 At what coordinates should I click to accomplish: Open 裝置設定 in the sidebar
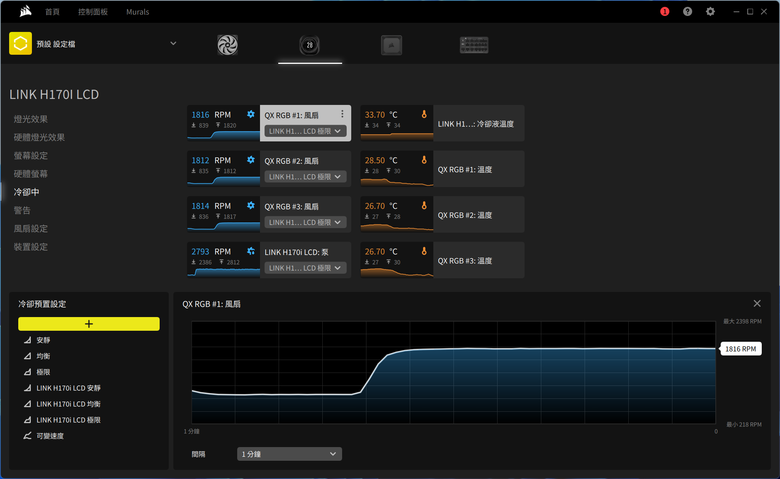pos(31,247)
